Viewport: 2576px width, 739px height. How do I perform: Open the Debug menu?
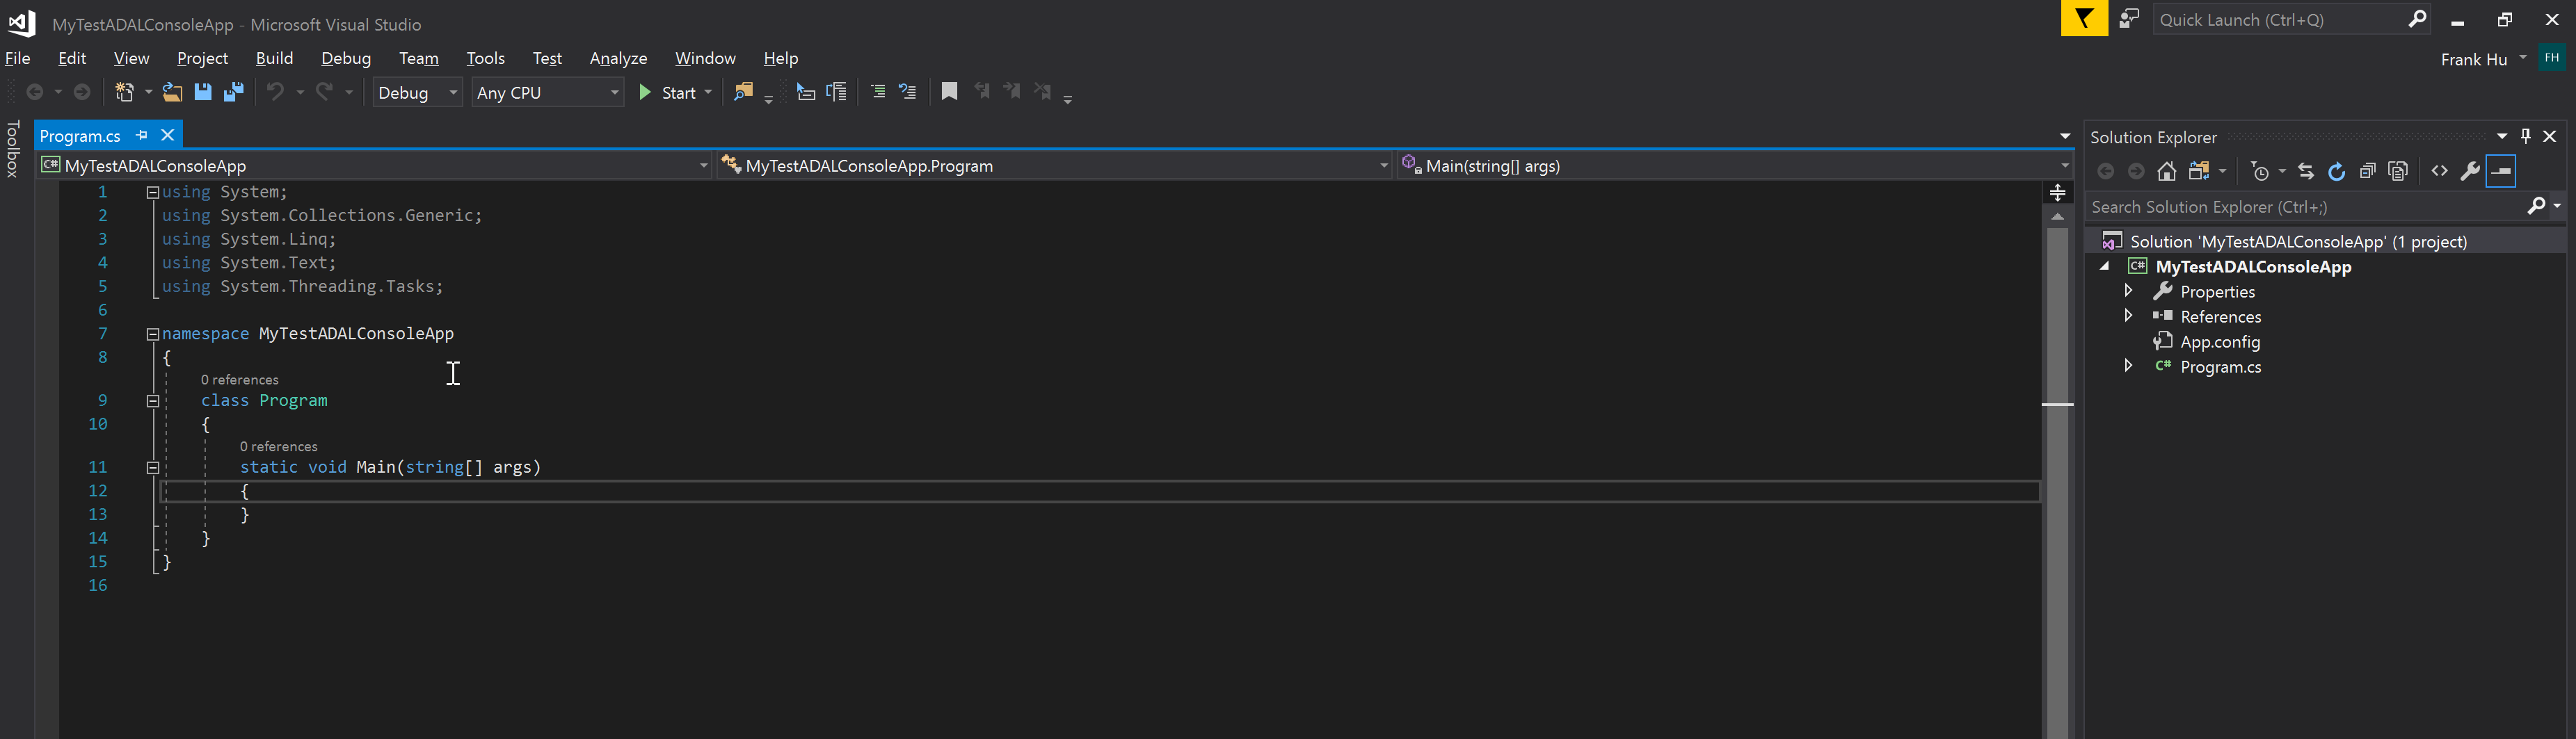tap(346, 58)
